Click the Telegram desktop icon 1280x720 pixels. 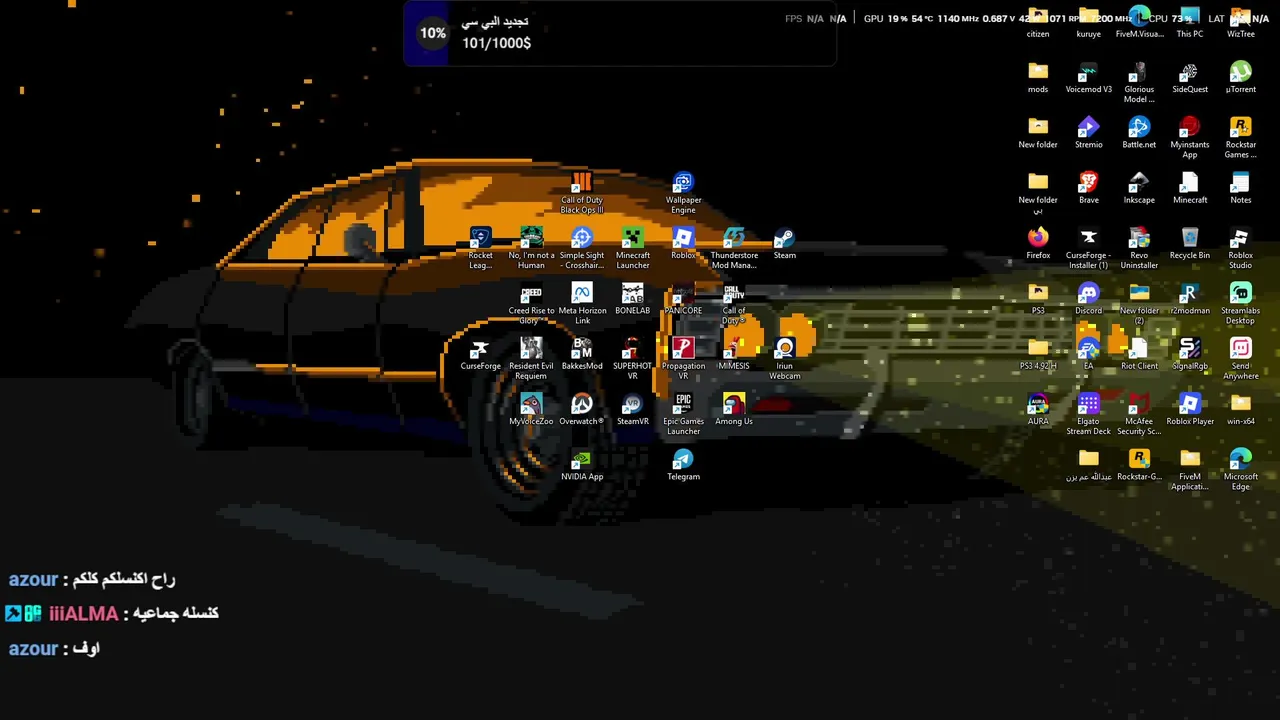pyautogui.click(x=683, y=465)
